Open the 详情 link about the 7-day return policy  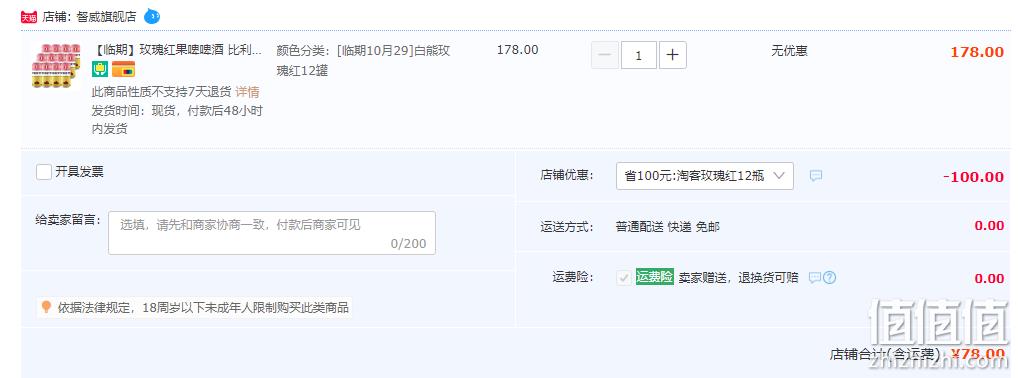click(x=247, y=92)
